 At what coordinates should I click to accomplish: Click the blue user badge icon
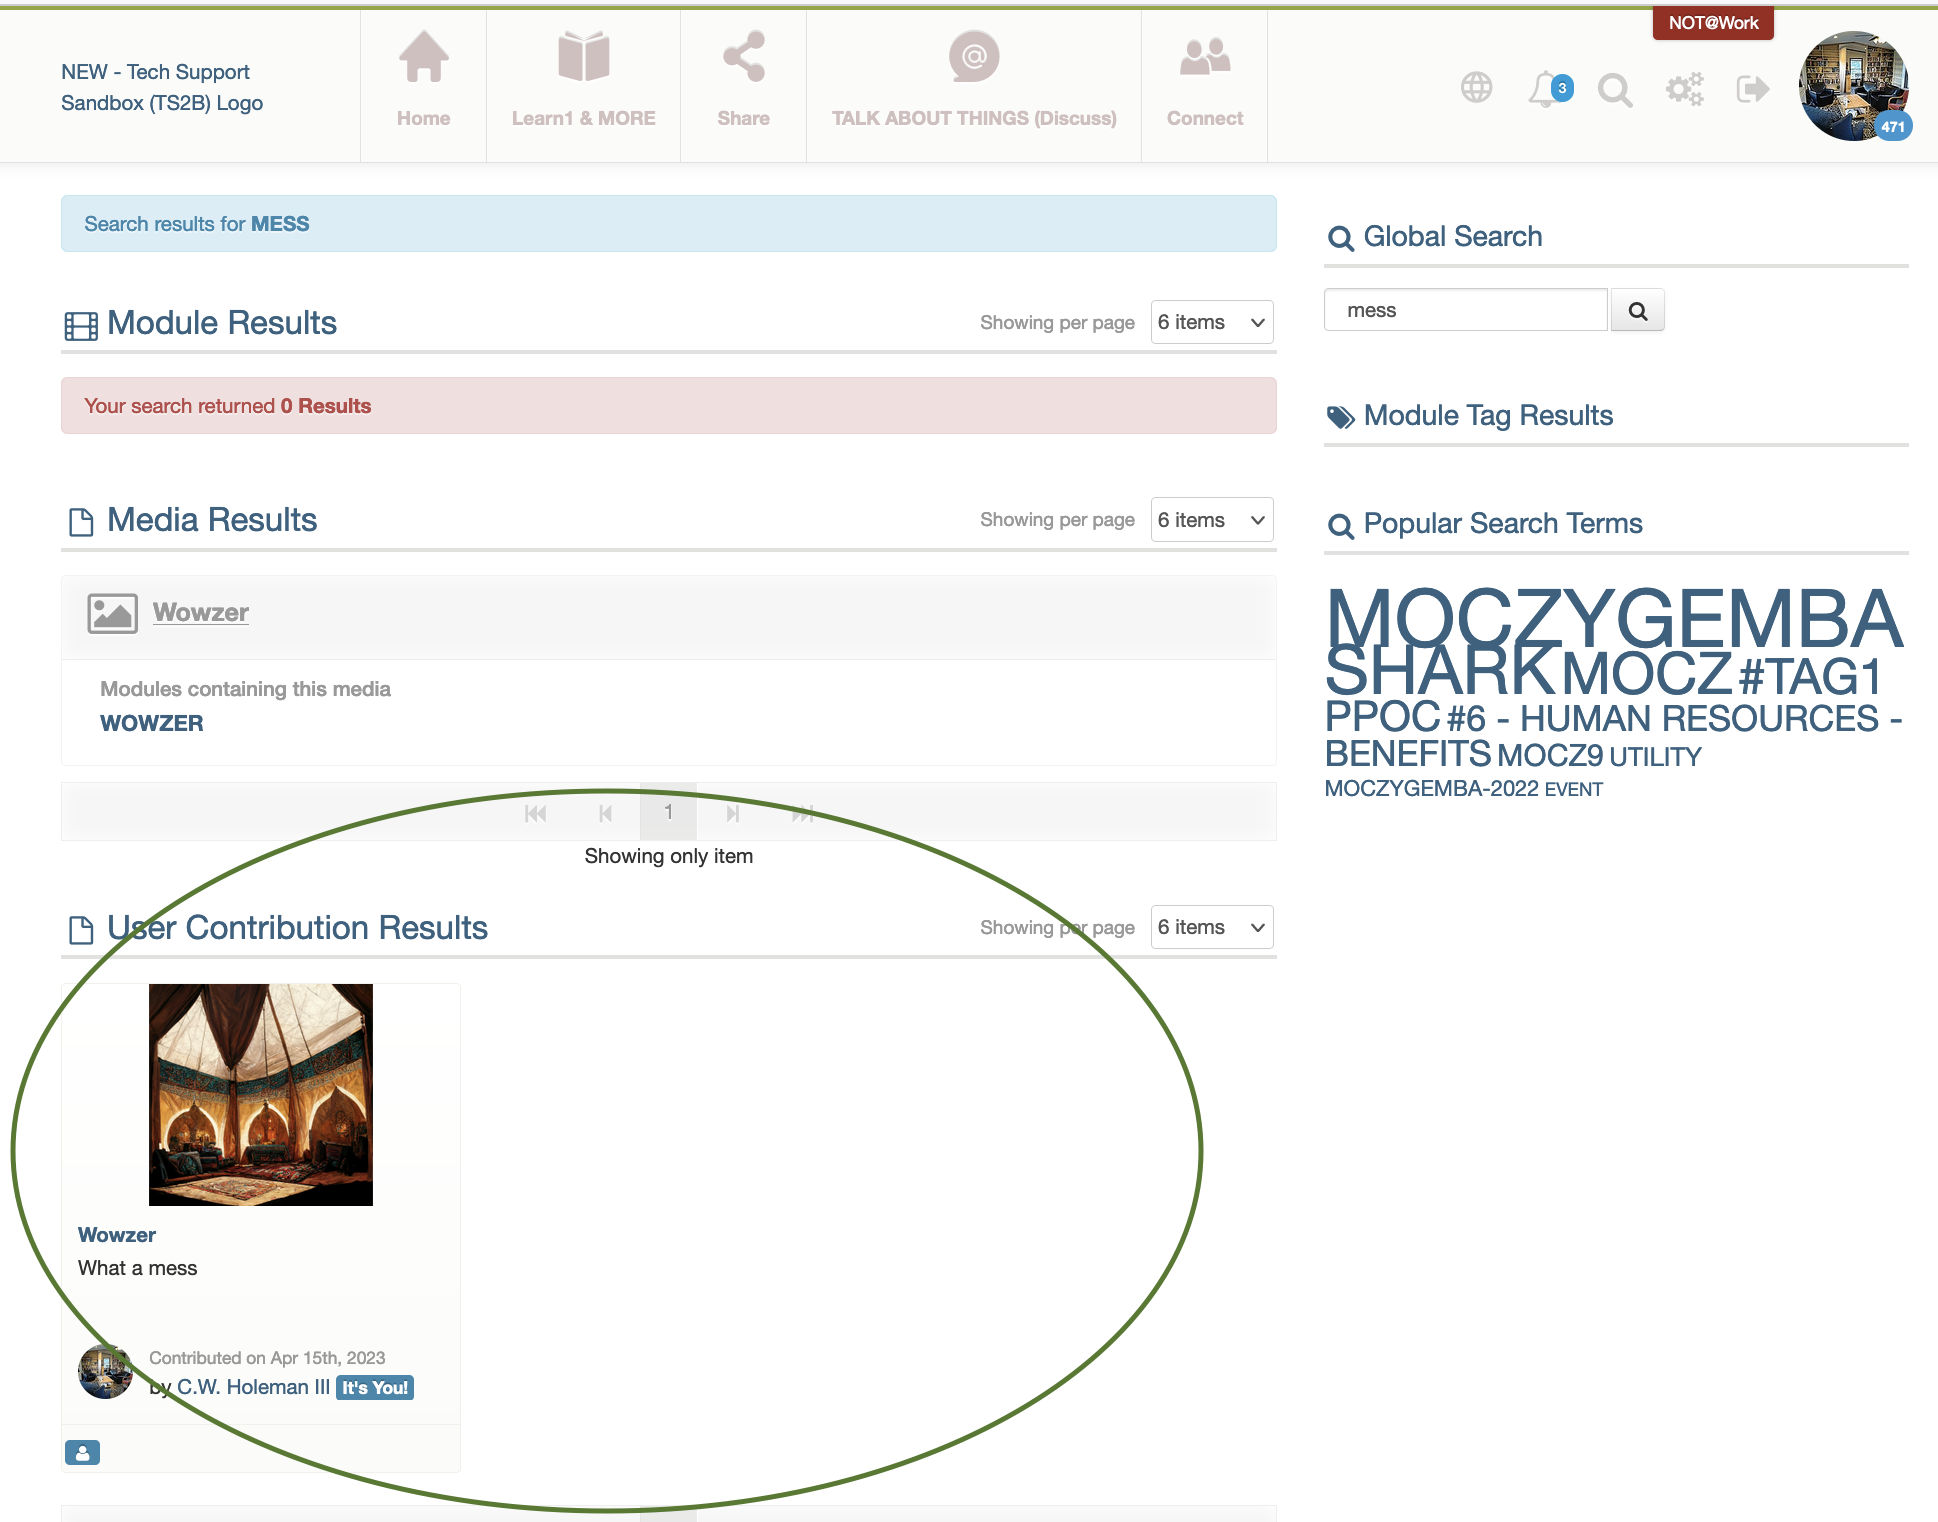(x=82, y=1452)
